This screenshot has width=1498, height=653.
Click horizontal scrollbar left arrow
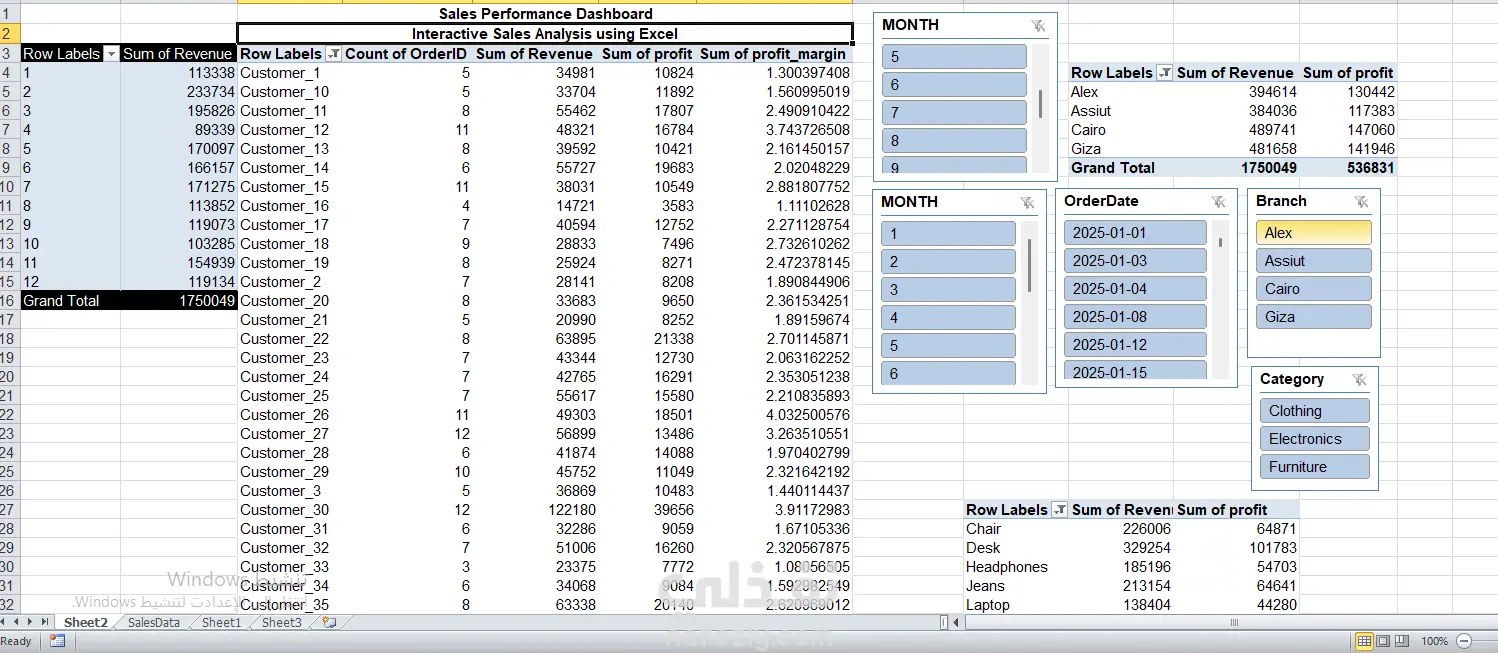pos(958,622)
